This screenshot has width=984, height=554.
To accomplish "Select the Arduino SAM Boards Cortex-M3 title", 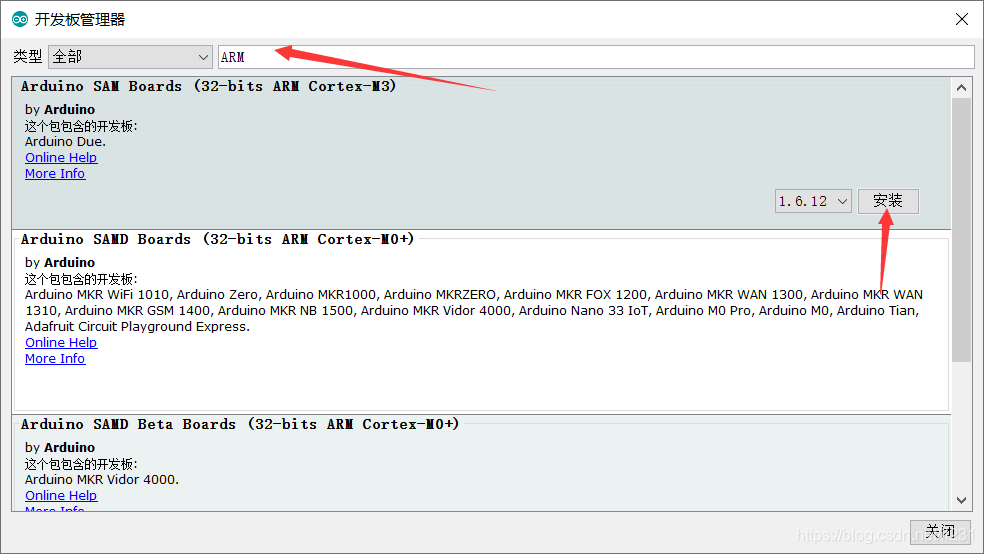I will pyautogui.click(x=208, y=86).
